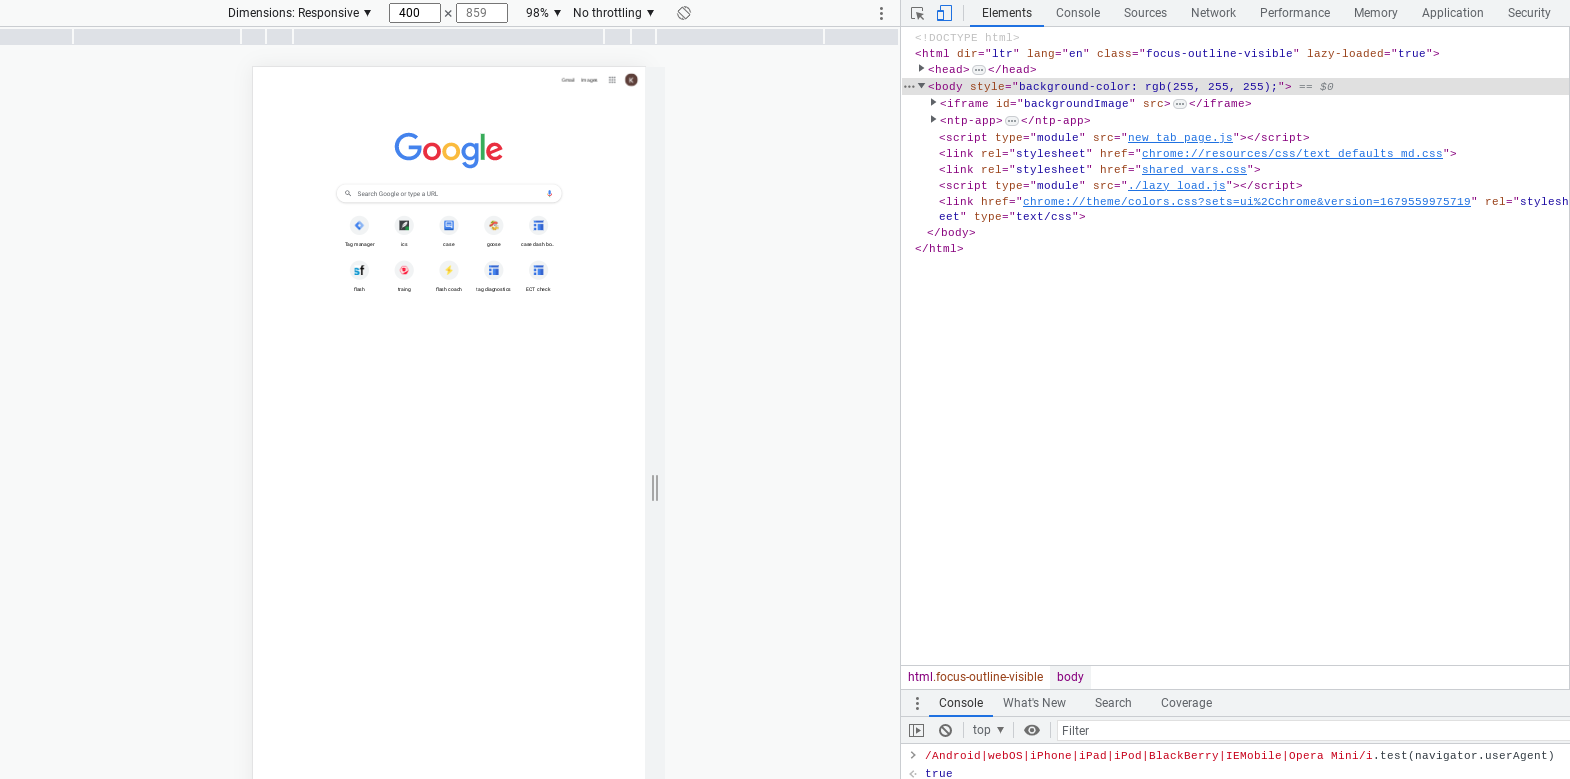The height and width of the screenshot is (779, 1570).
Task: Switch to the Memory tab
Action: coord(1376,13)
